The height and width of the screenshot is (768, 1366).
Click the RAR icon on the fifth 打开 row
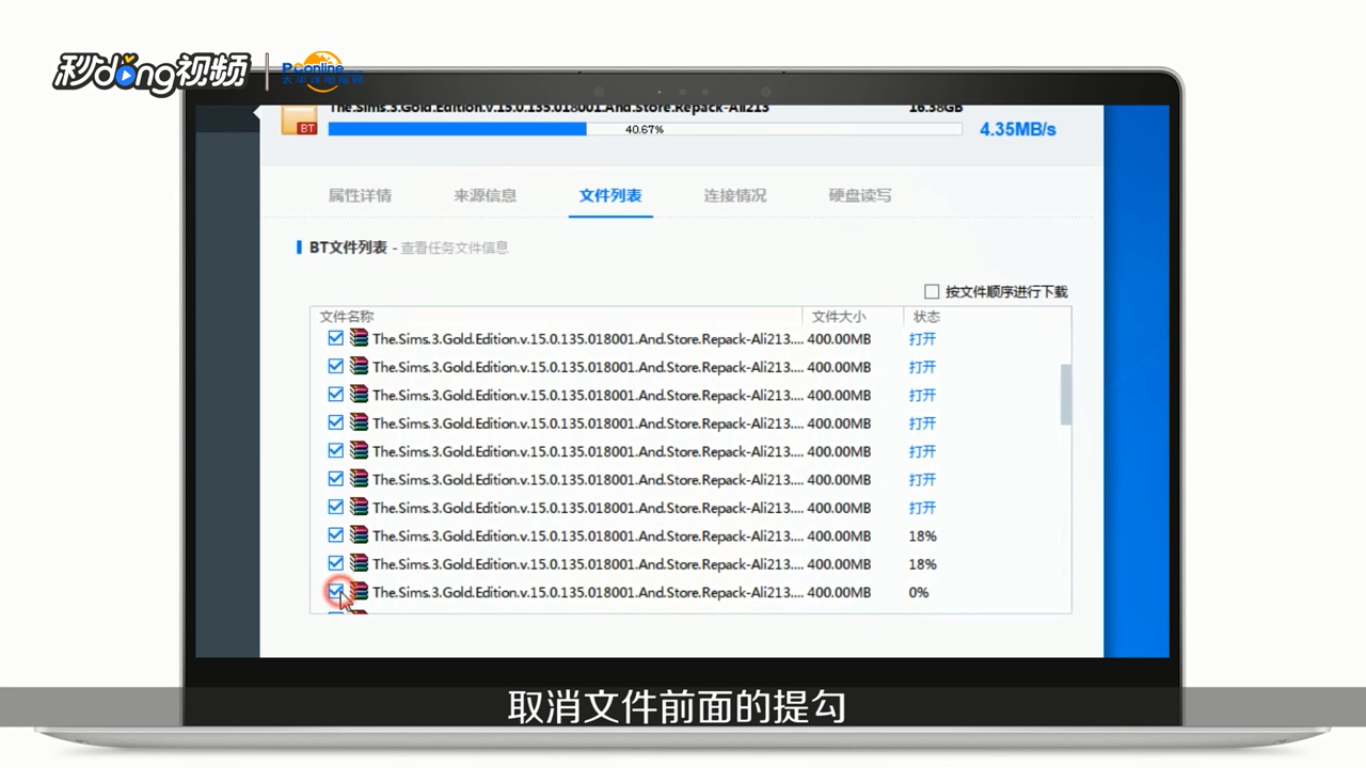pyautogui.click(x=358, y=450)
